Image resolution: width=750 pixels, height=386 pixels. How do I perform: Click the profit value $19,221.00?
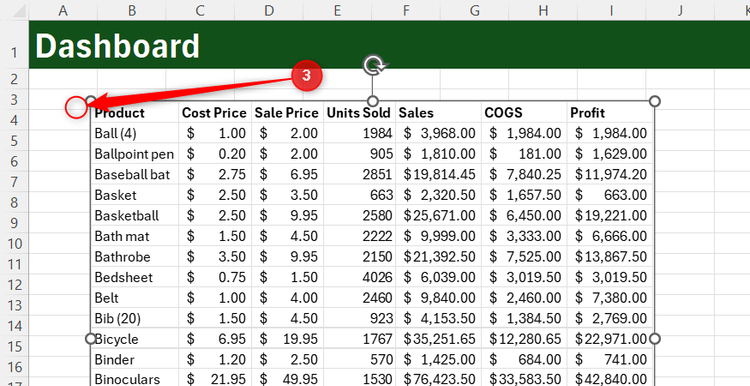coord(611,216)
